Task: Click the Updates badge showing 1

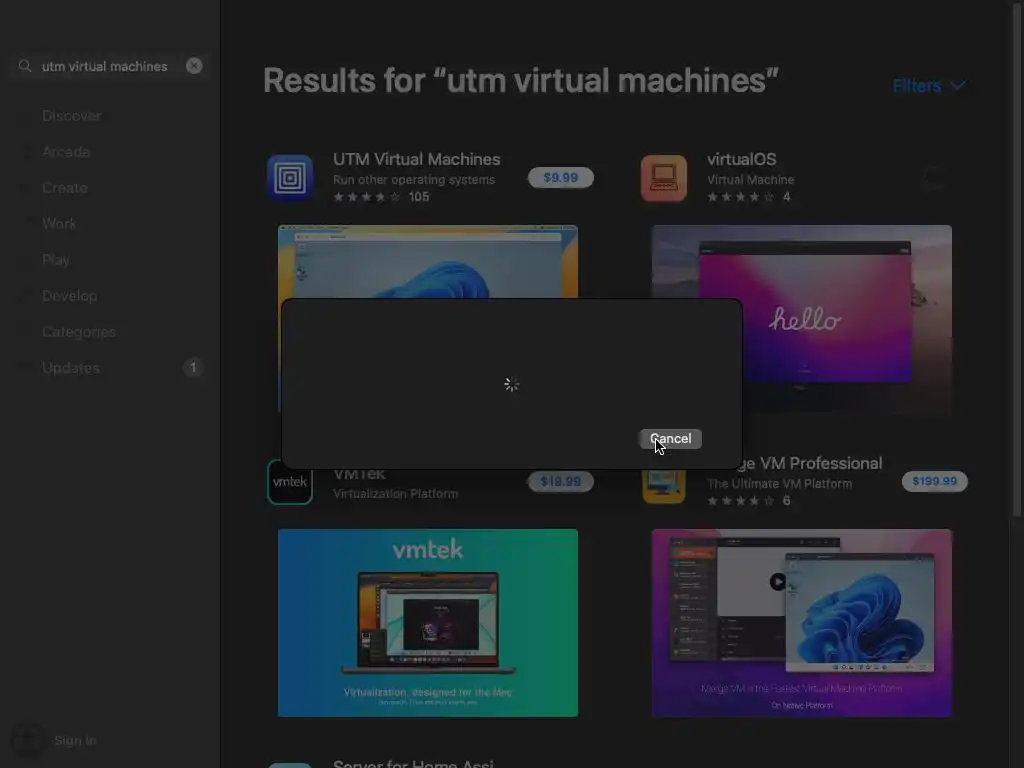Action: [x=193, y=368]
